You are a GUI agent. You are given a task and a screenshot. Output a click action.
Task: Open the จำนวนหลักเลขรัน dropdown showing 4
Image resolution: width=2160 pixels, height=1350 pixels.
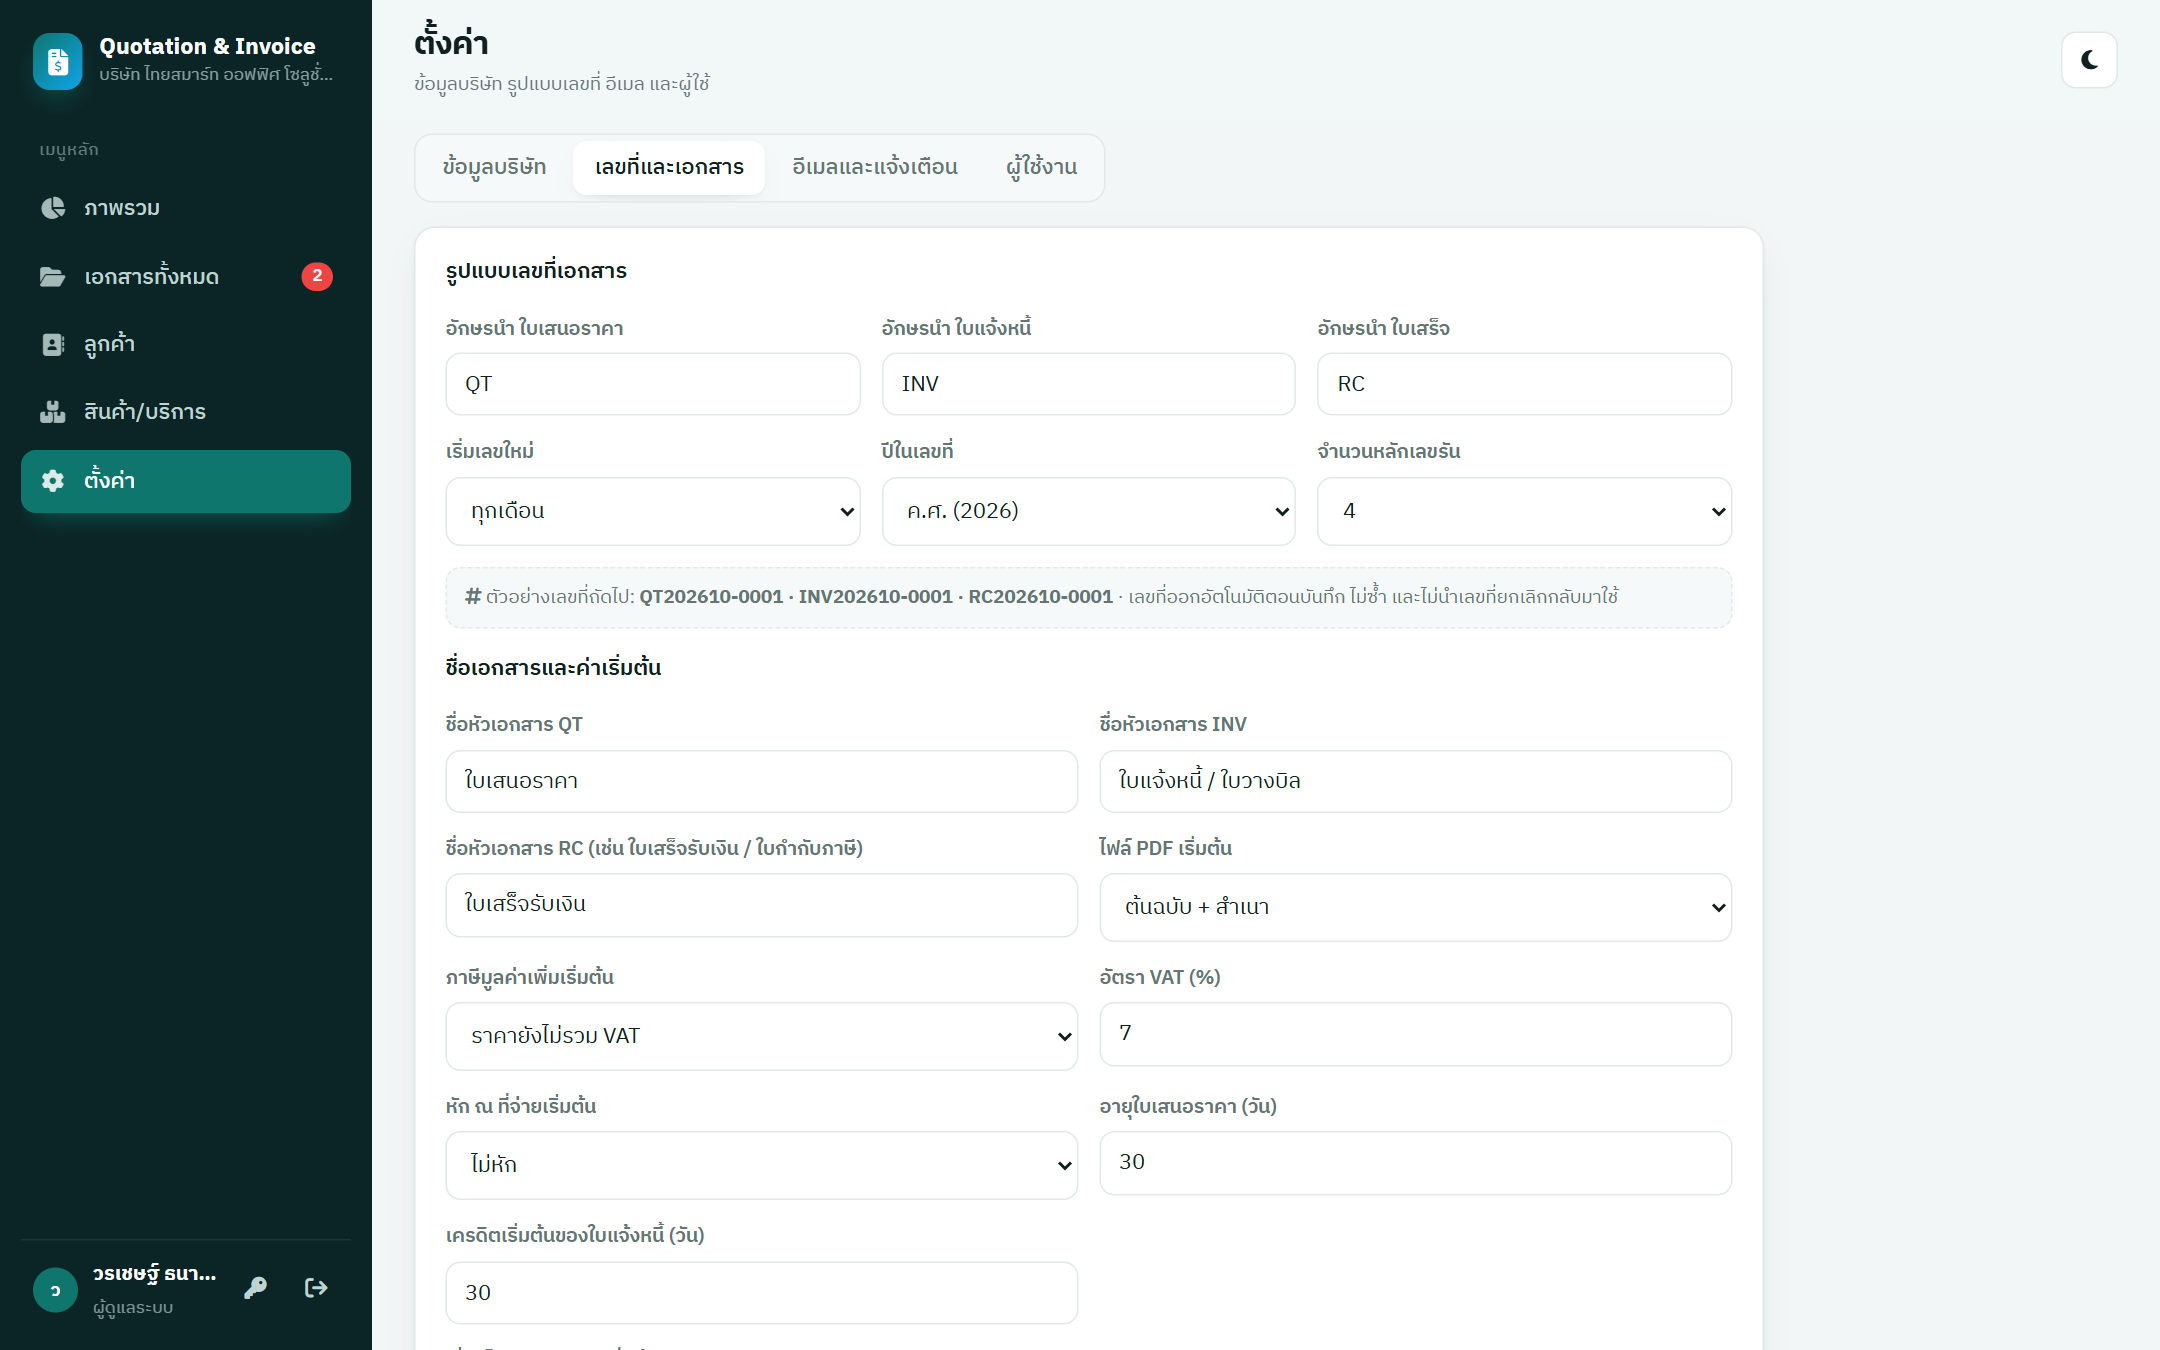pos(1524,511)
